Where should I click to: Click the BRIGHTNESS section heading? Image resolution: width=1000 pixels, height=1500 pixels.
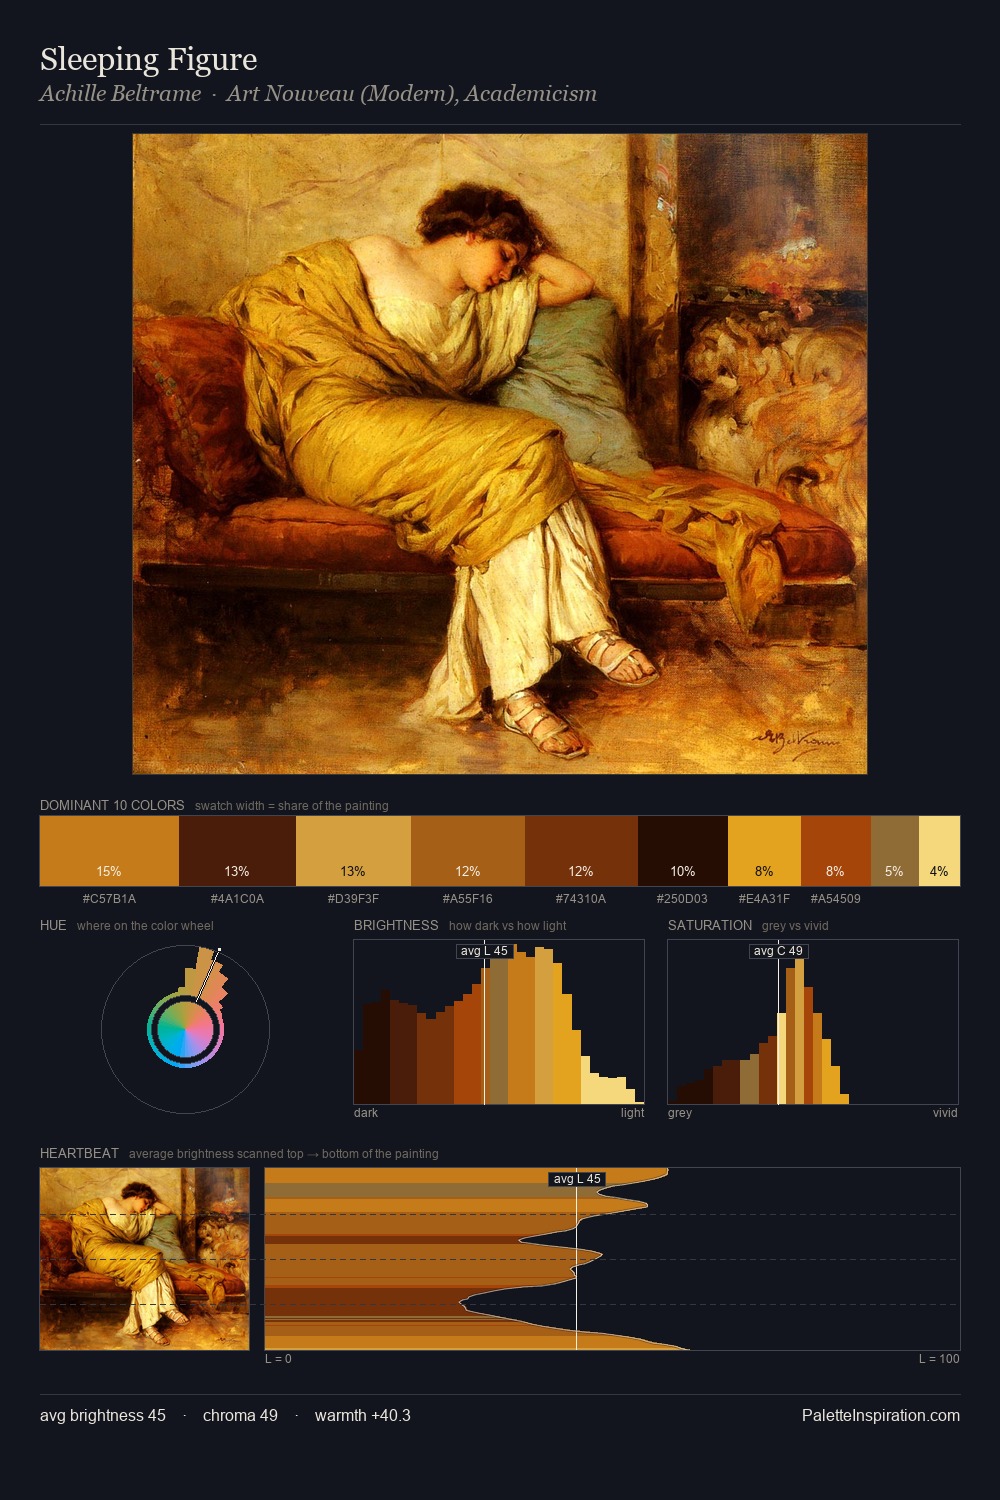pos(396,925)
